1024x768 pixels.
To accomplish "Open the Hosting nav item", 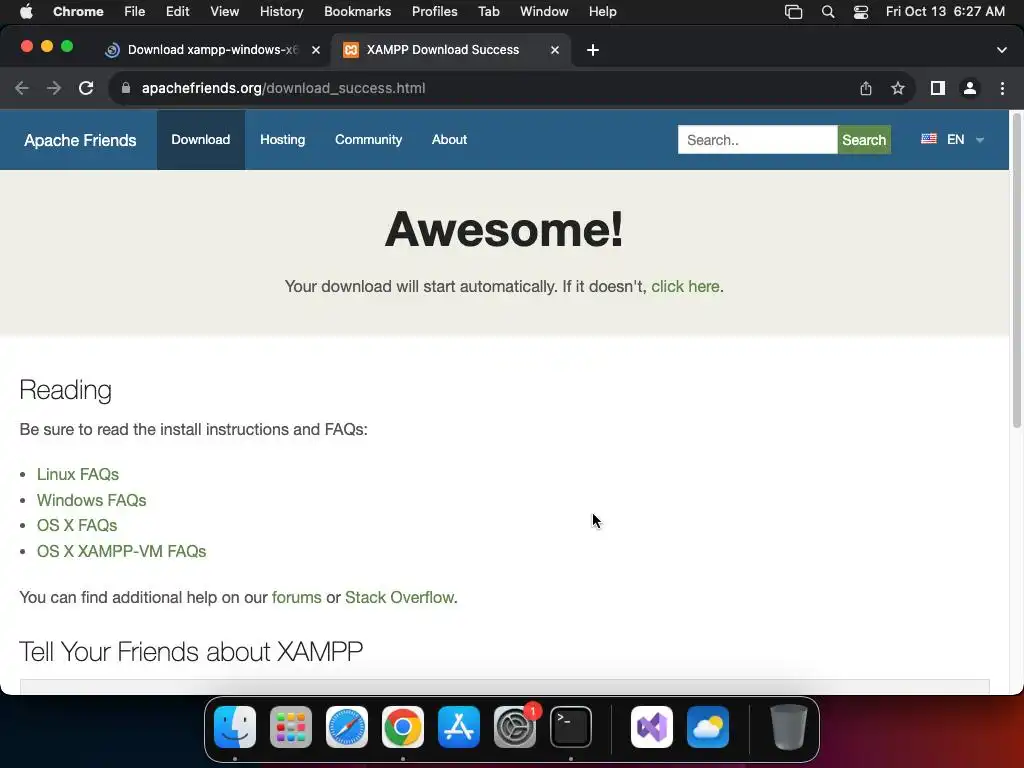I will point(283,140).
